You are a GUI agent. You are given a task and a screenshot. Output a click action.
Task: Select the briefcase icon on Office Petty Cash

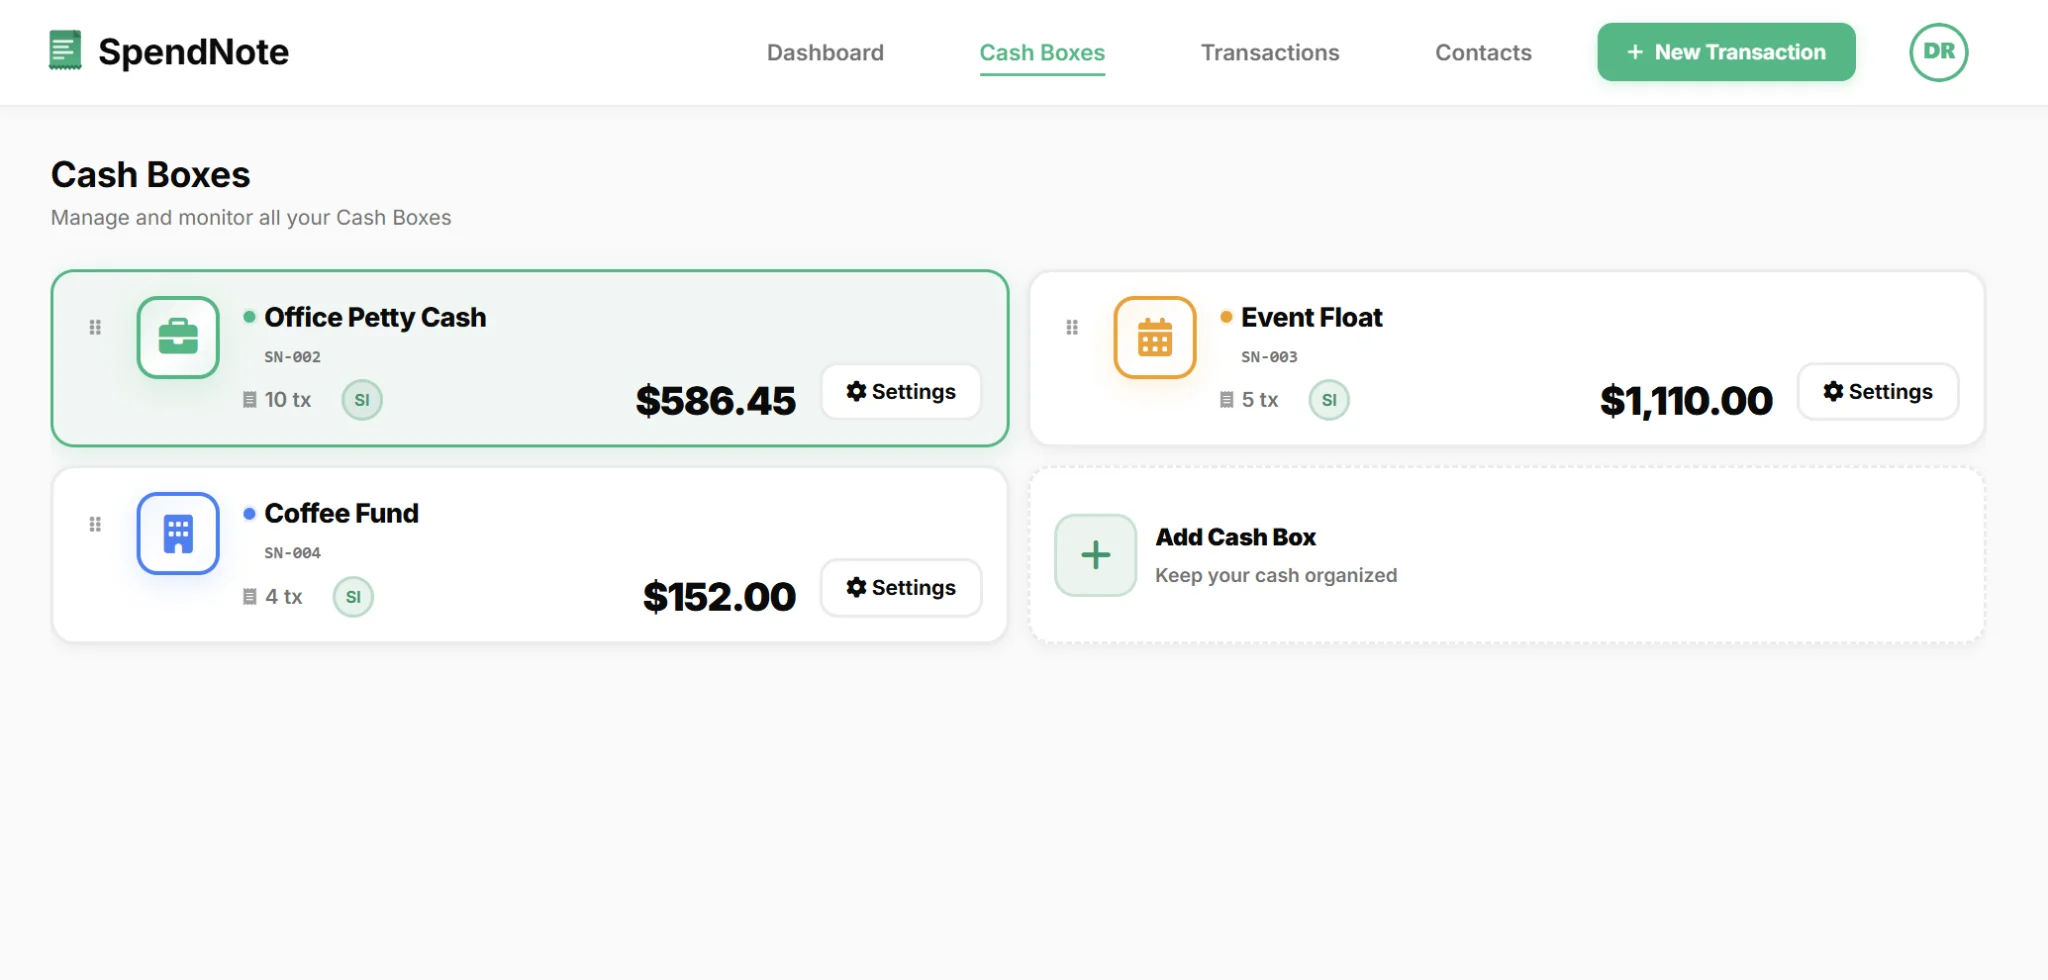tap(178, 338)
